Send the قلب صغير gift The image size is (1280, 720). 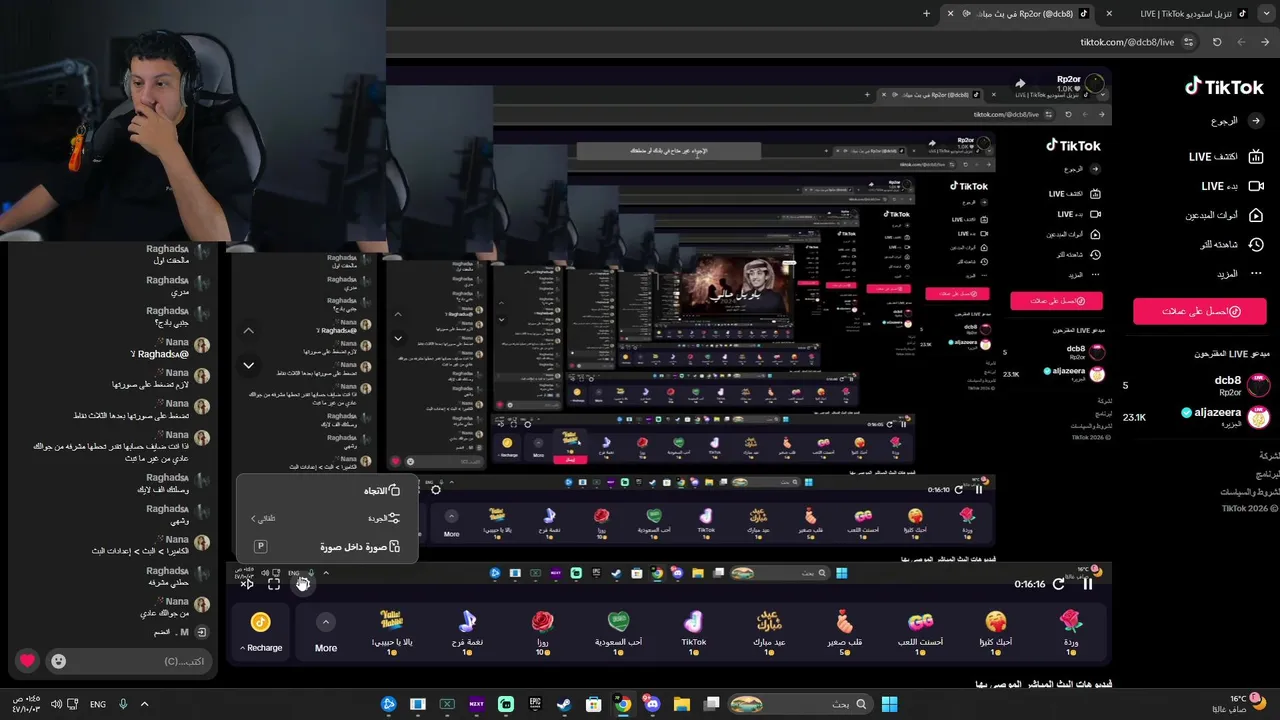point(845,632)
